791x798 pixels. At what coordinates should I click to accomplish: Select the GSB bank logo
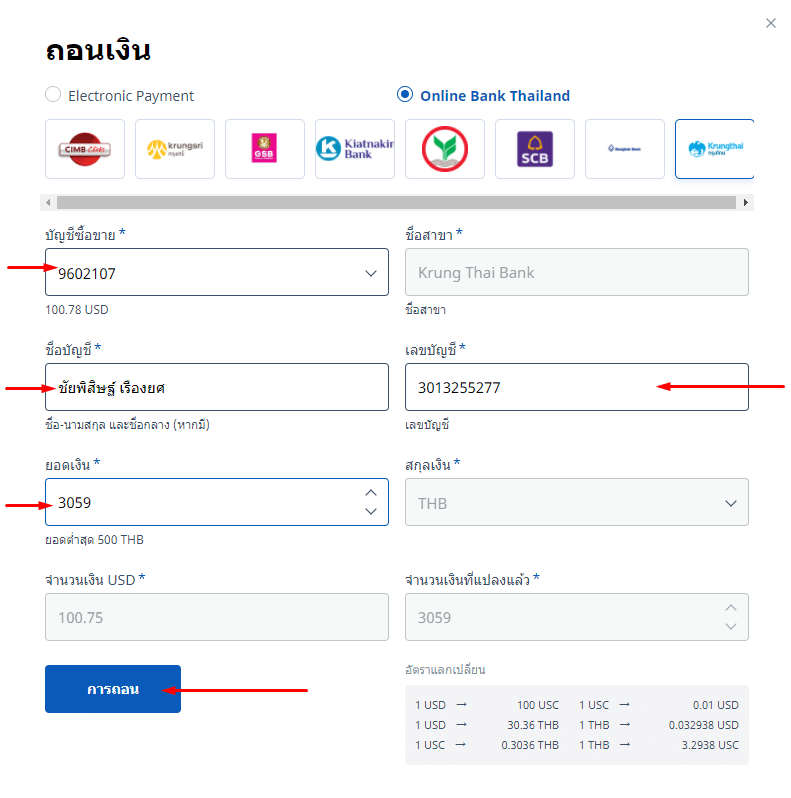click(x=265, y=149)
